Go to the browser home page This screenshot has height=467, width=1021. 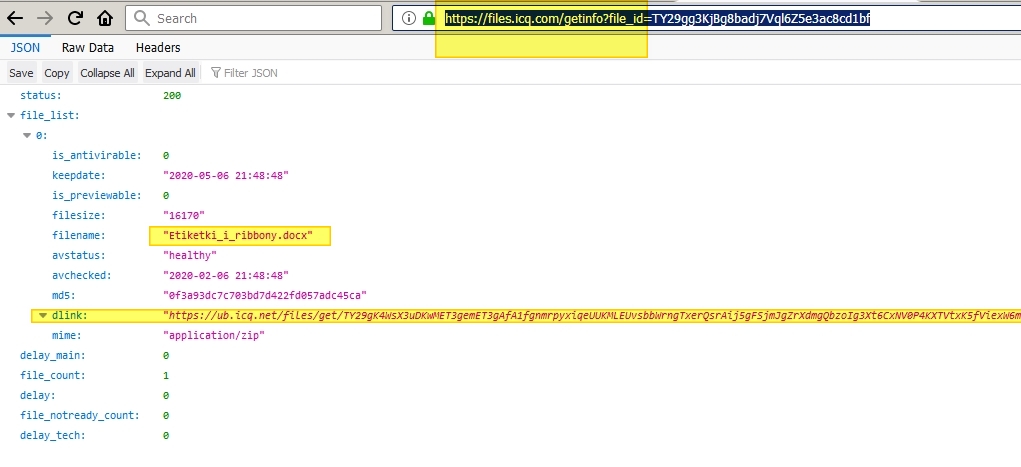pyautogui.click(x=105, y=18)
